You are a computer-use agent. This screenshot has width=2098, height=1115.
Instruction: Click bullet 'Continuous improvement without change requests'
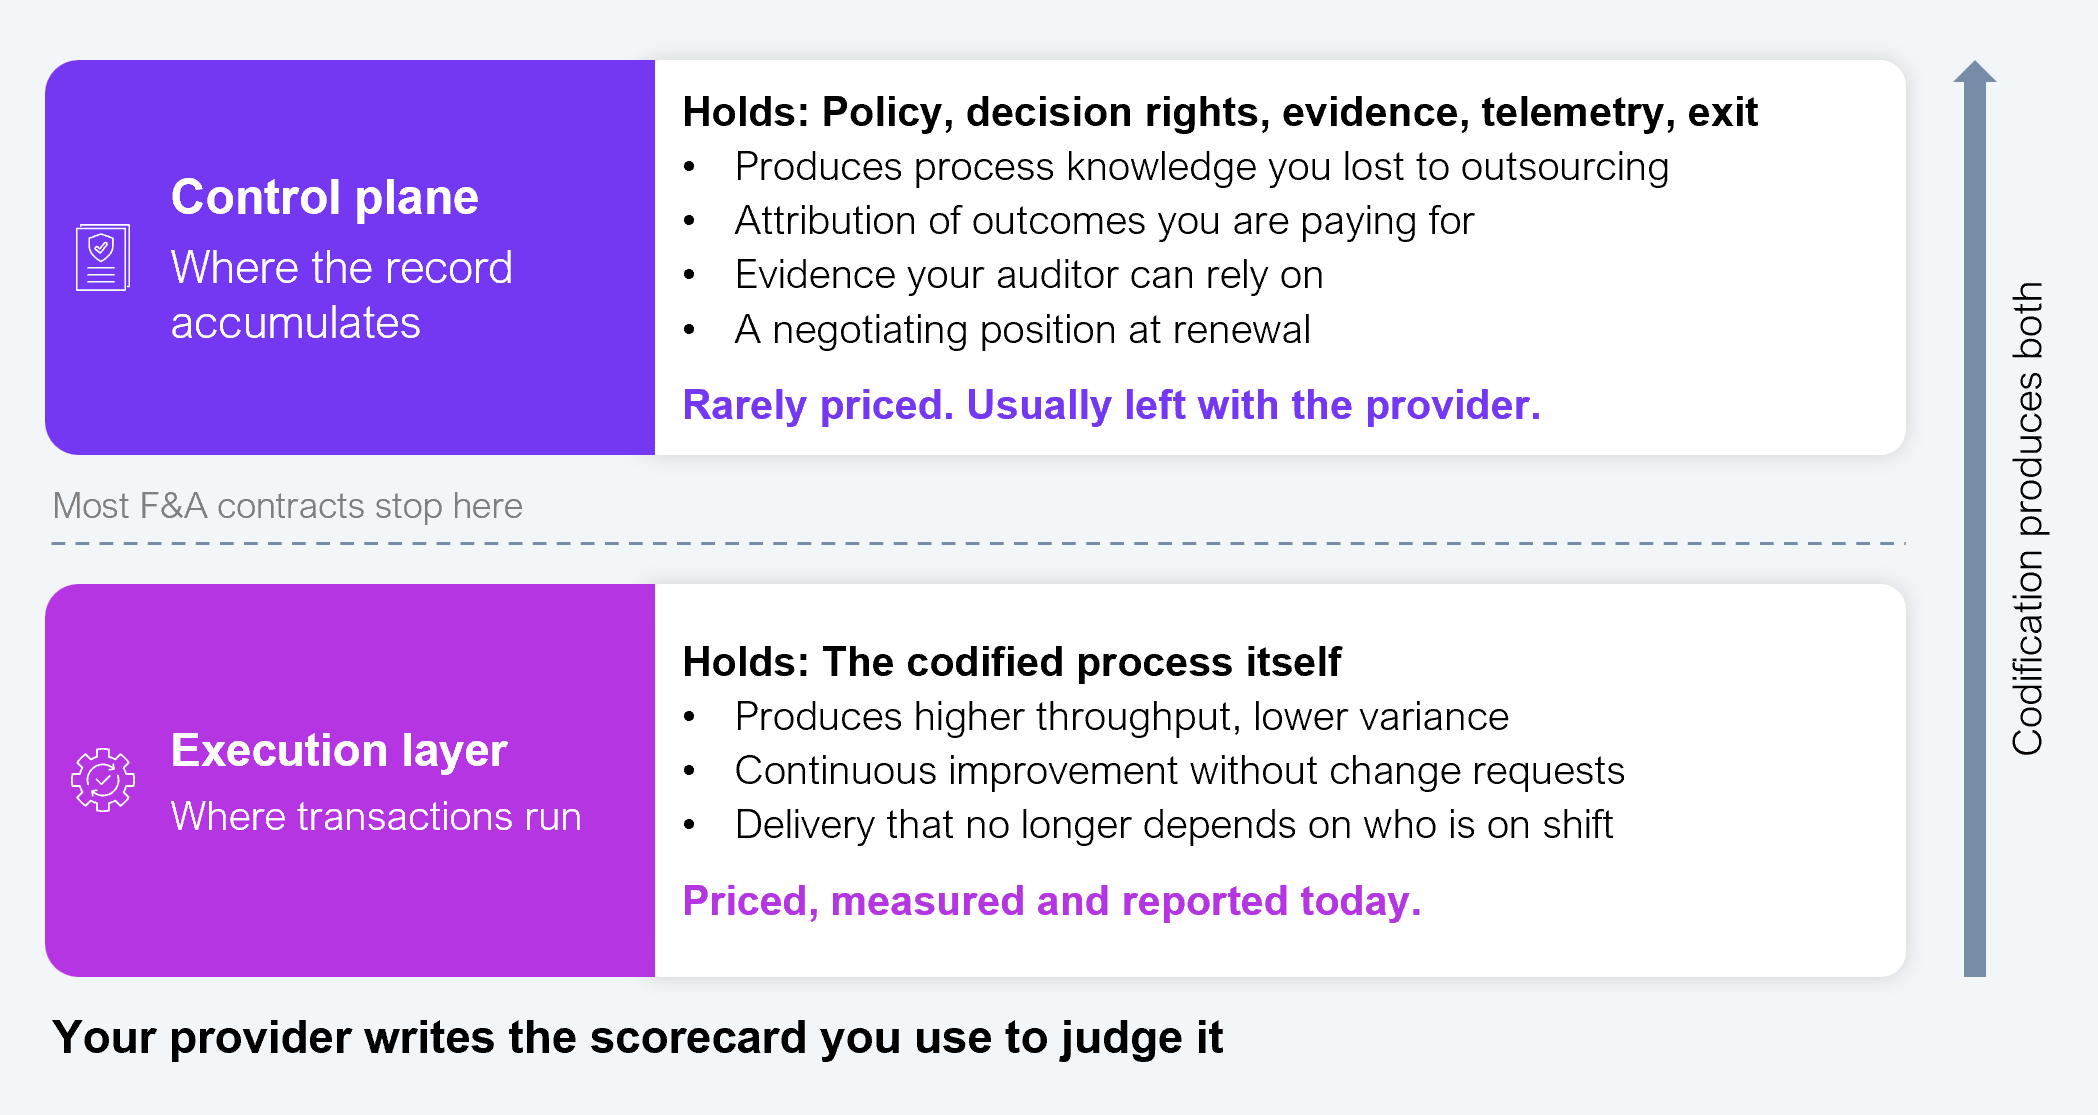1179,771
